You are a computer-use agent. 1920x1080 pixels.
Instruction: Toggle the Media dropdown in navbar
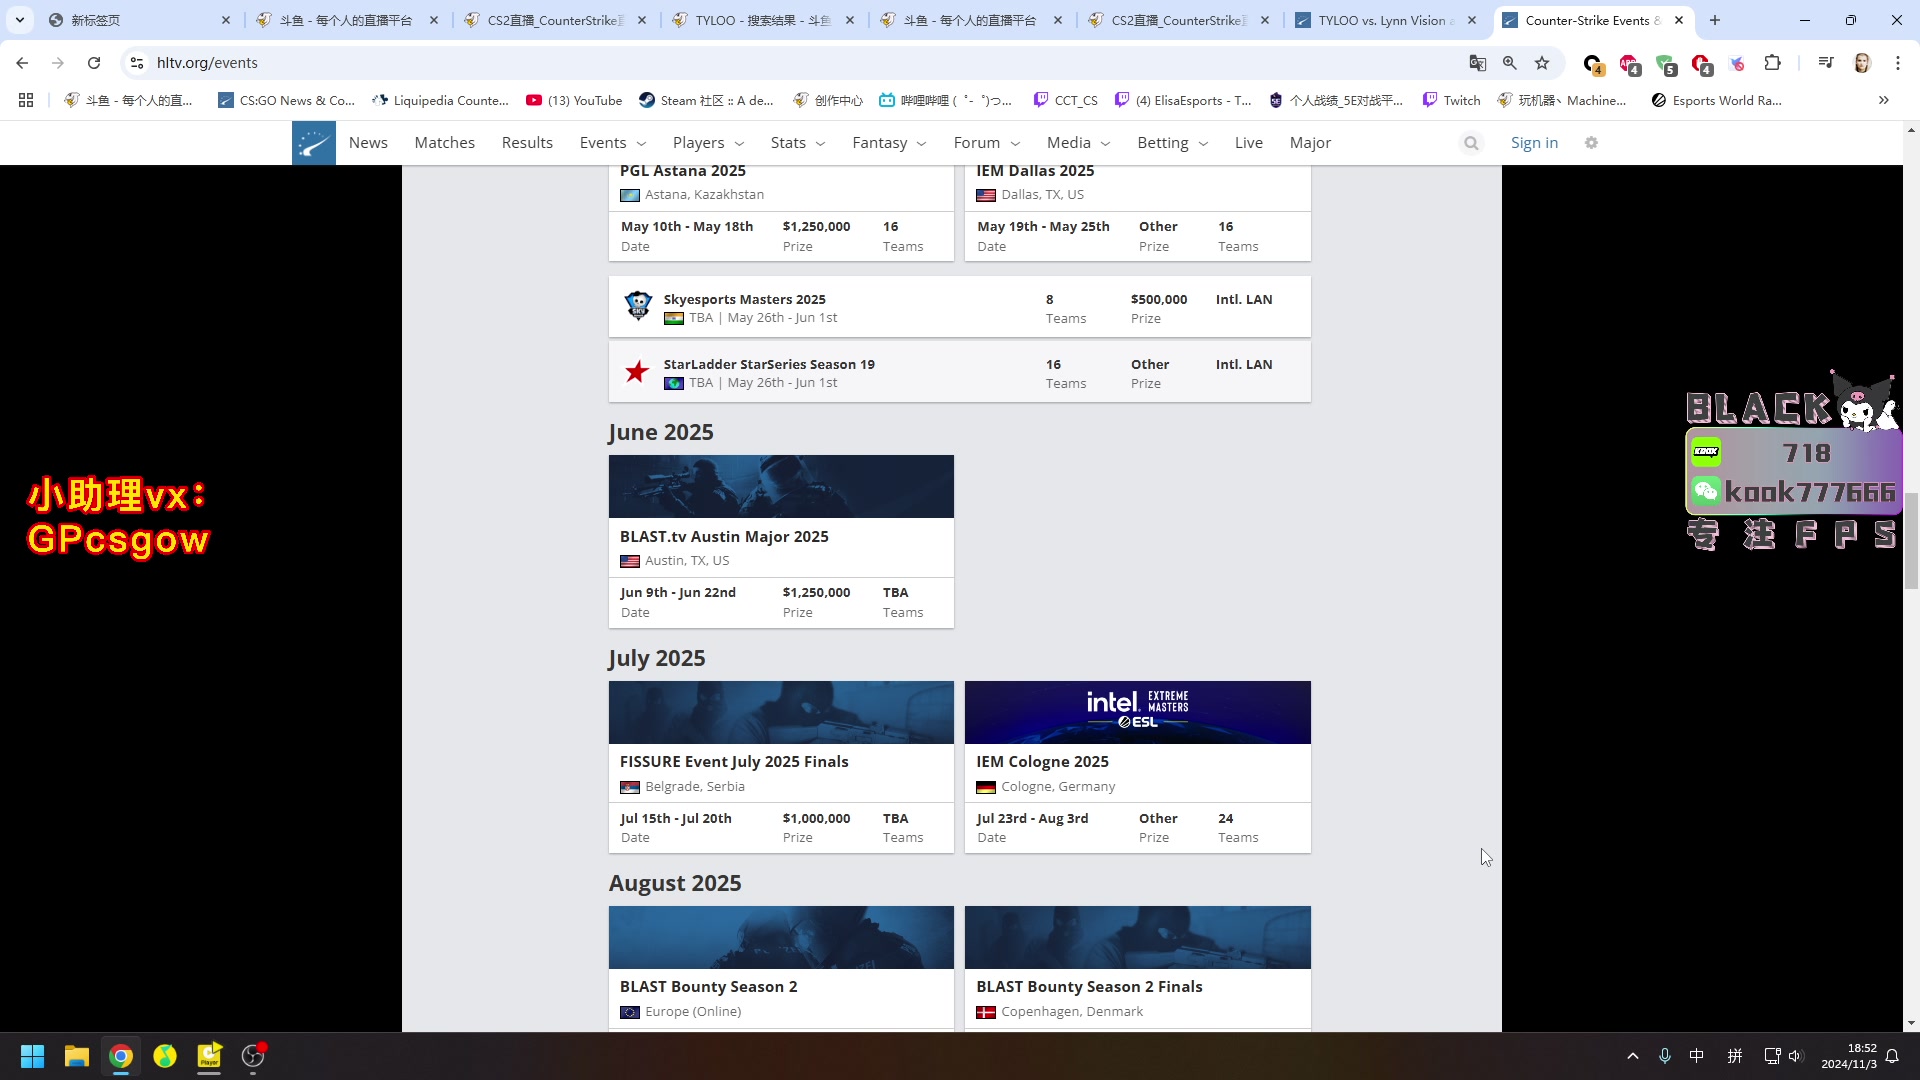(1077, 142)
